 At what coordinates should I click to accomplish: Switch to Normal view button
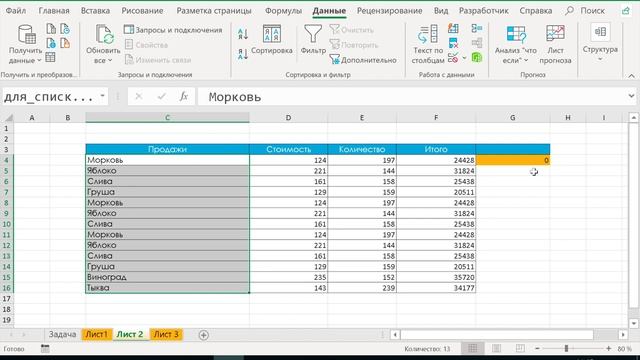pyautogui.click(x=473, y=348)
